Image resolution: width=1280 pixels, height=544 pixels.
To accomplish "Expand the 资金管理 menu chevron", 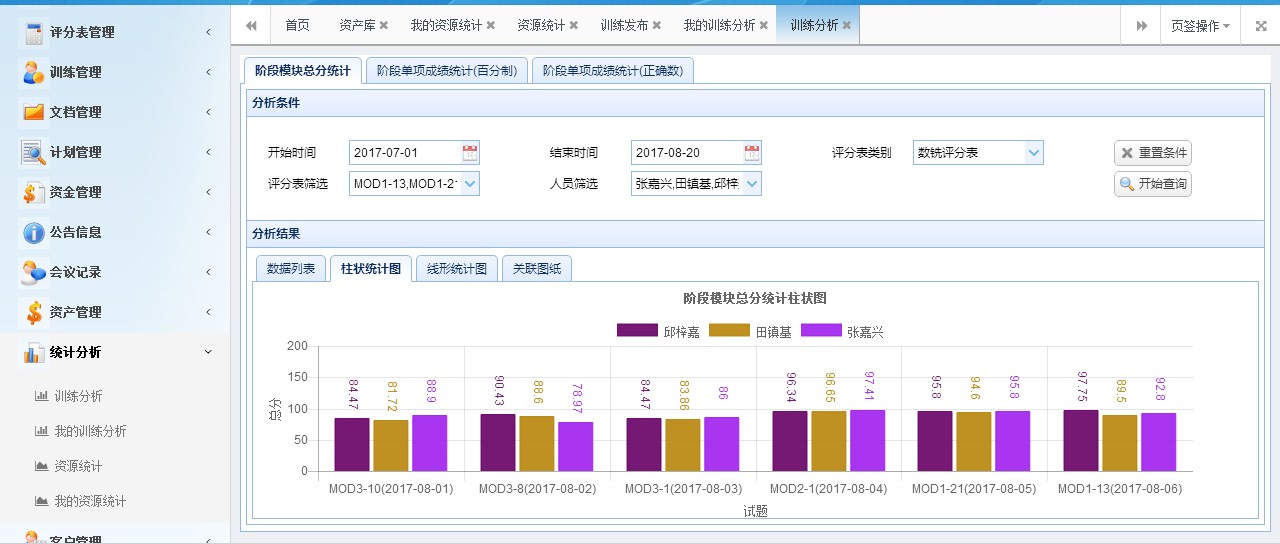I will [208, 192].
